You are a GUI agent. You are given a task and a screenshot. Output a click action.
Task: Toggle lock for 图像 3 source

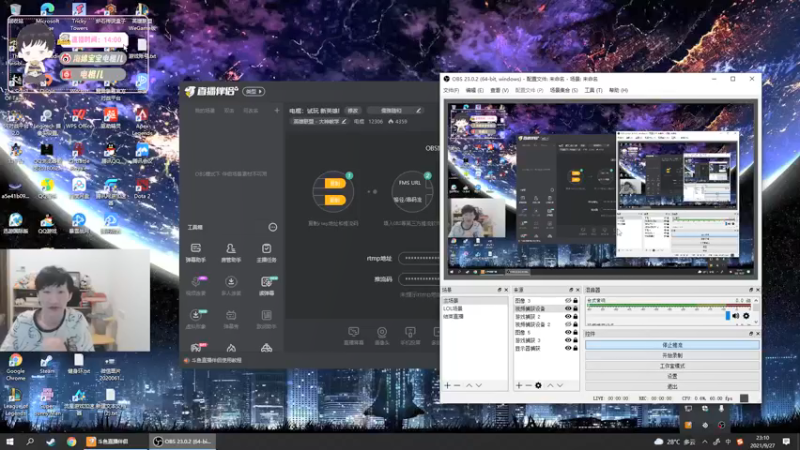click(x=575, y=301)
